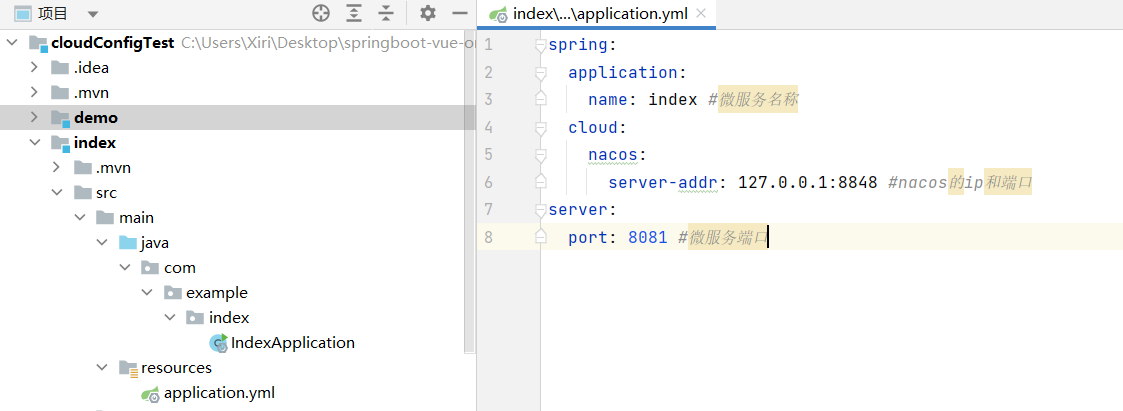Click the demo module folder icon
The image size is (1123, 411).
(60, 118)
